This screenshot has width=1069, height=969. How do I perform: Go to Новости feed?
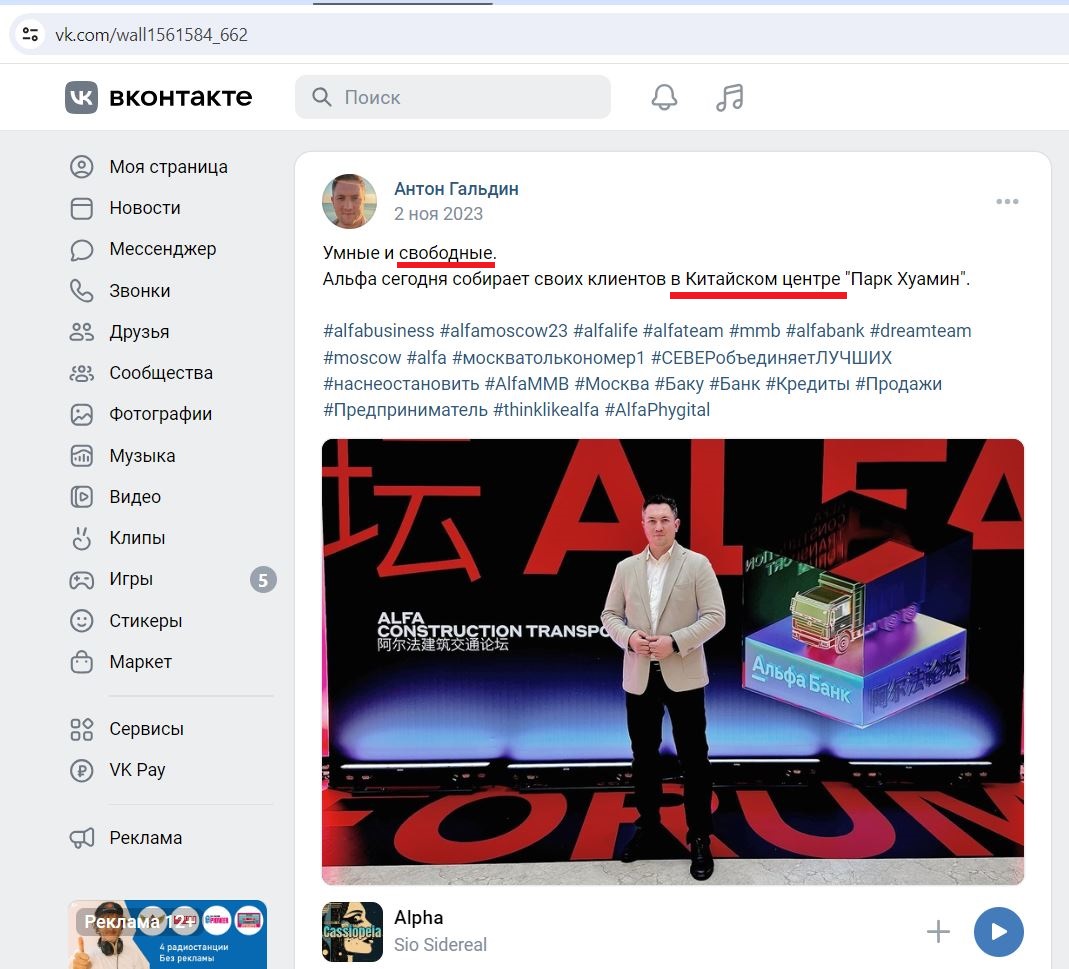(145, 208)
